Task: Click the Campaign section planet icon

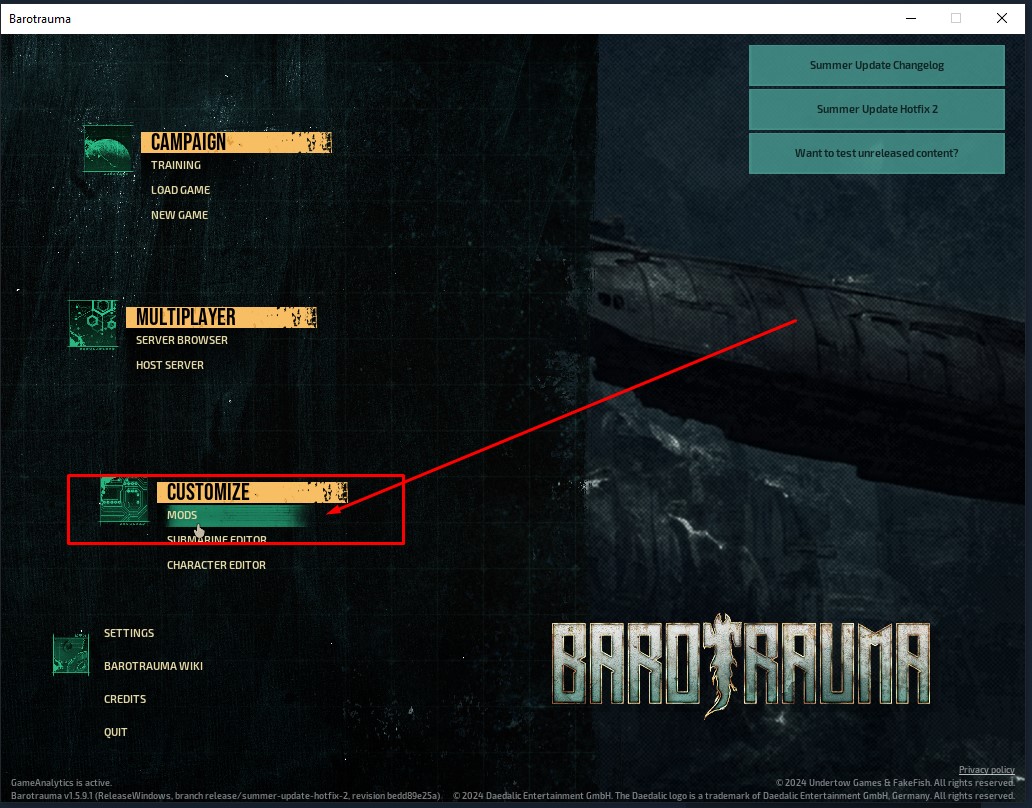Action: [x=109, y=149]
